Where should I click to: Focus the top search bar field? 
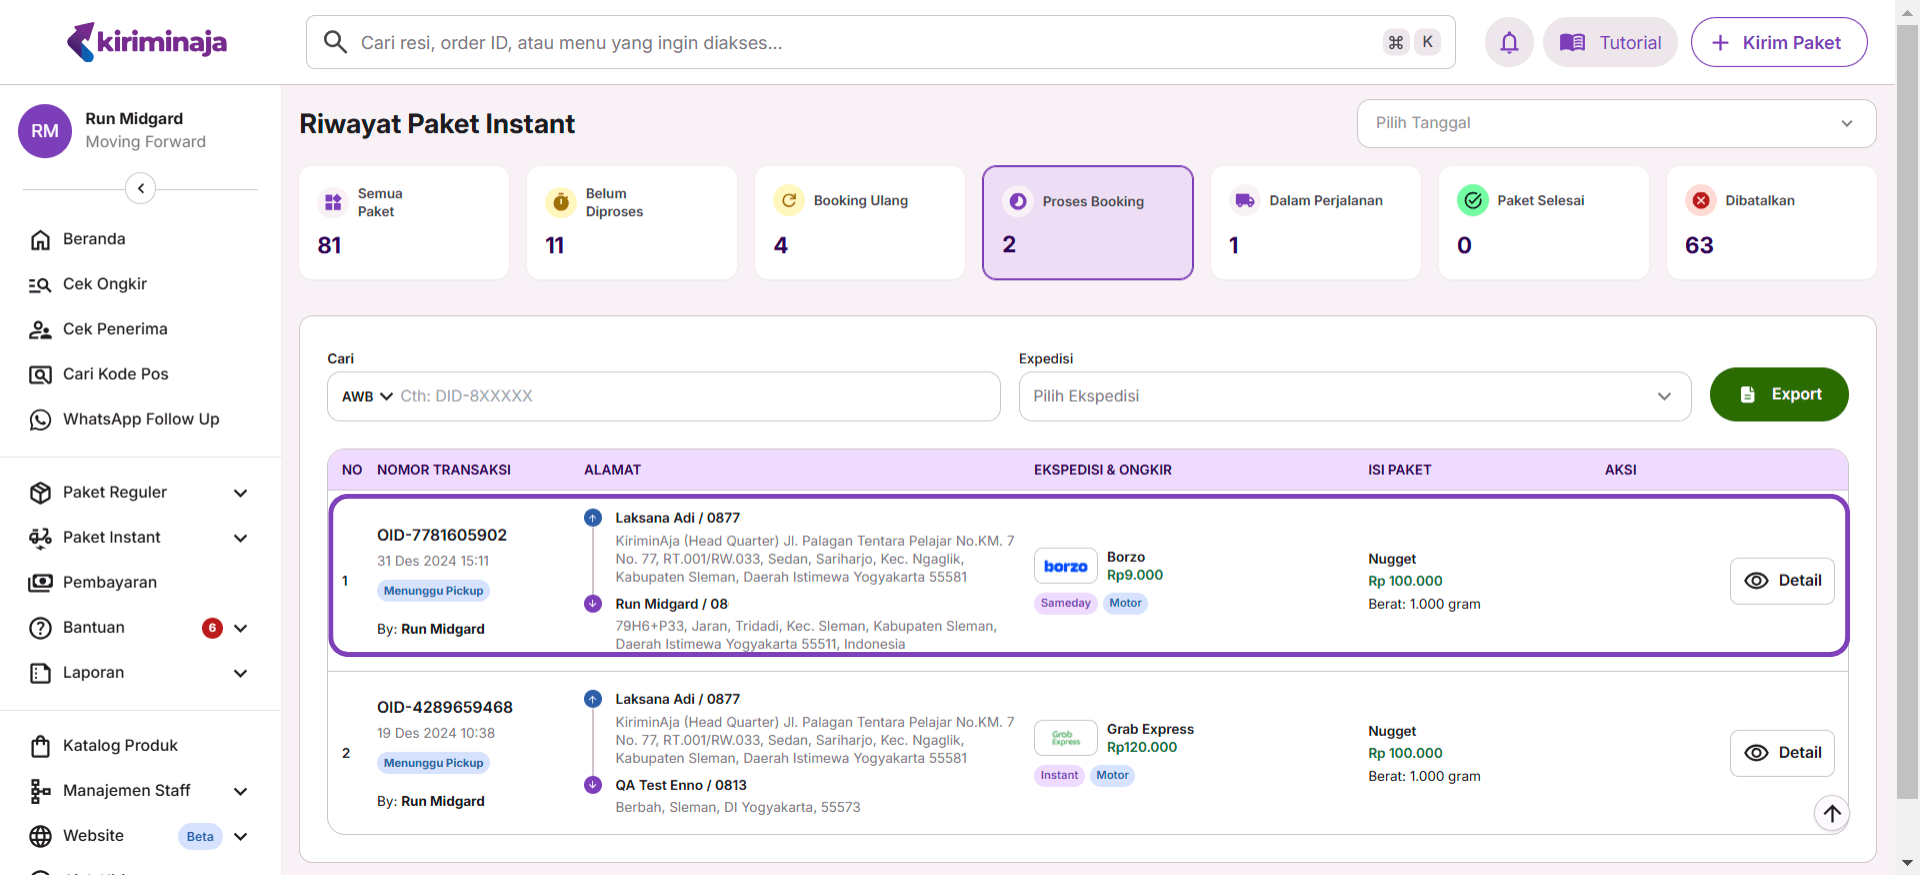pyautogui.click(x=860, y=42)
